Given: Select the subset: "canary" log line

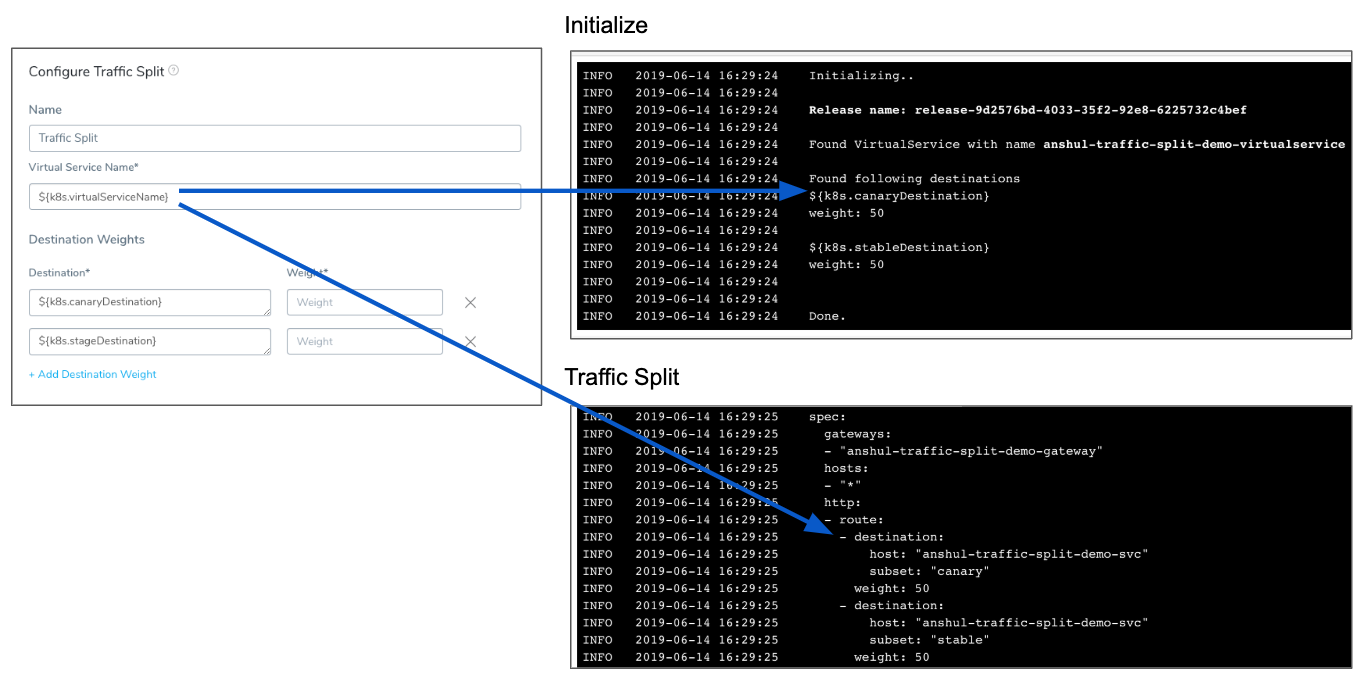Looking at the screenshot, I should [x=929, y=571].
